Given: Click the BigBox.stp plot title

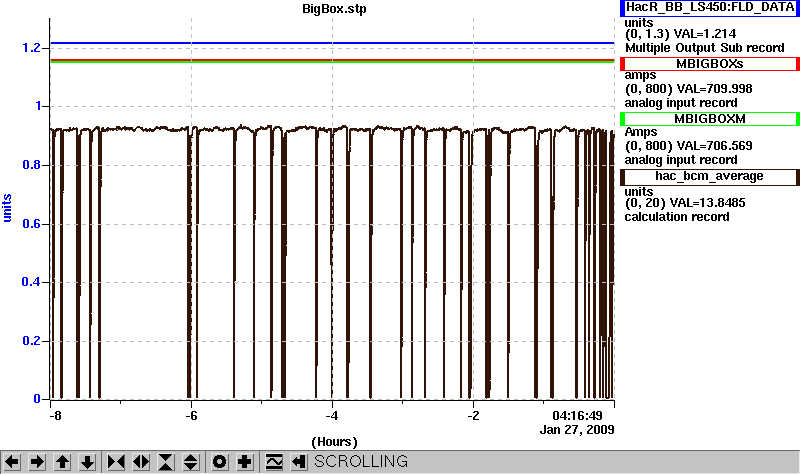Looking at the screenshot, I should coord(334,9).
